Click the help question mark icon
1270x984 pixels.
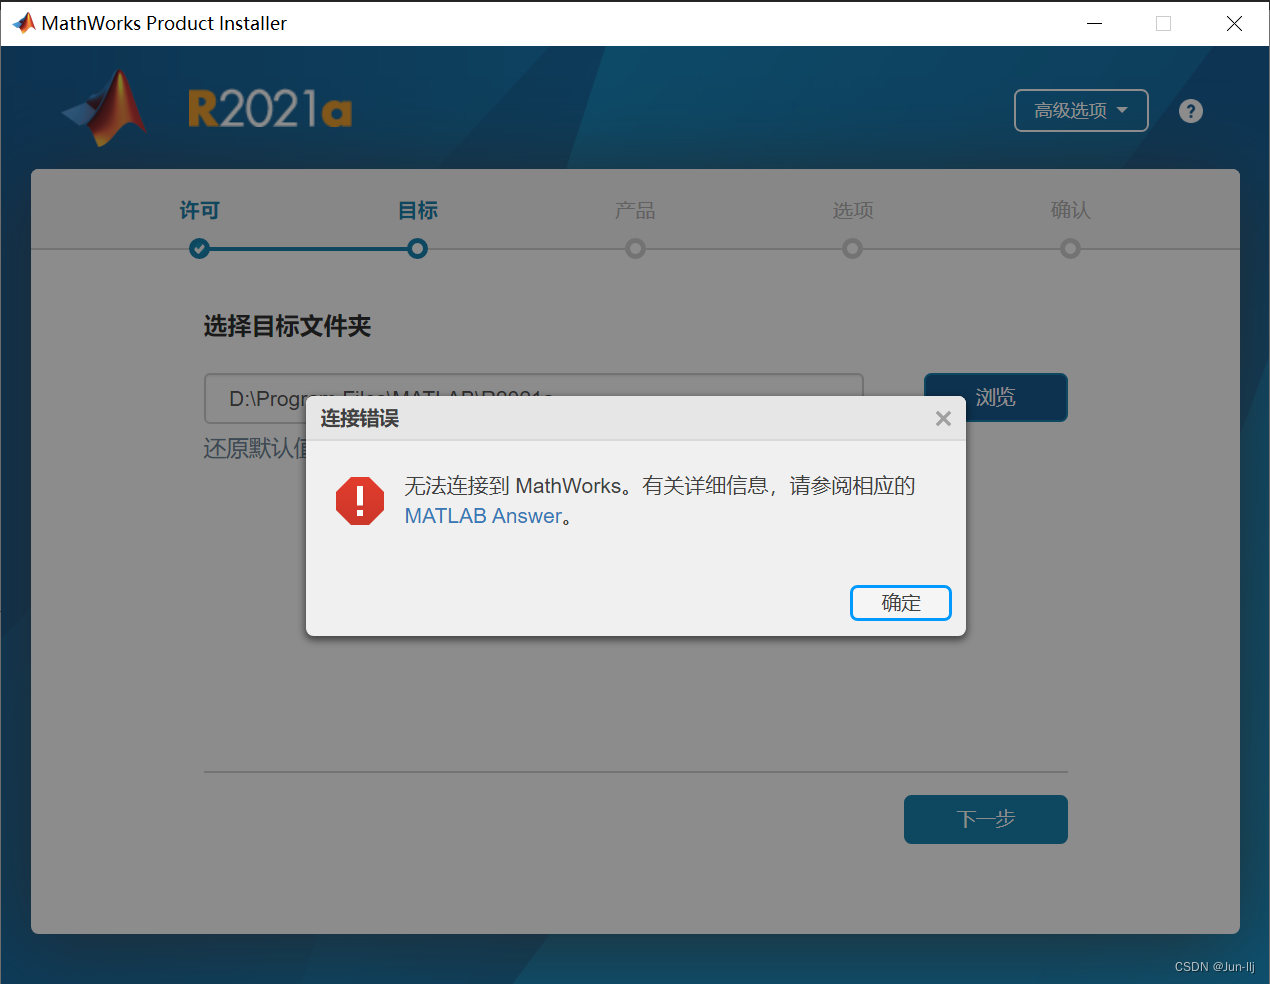coord(1190,111)
